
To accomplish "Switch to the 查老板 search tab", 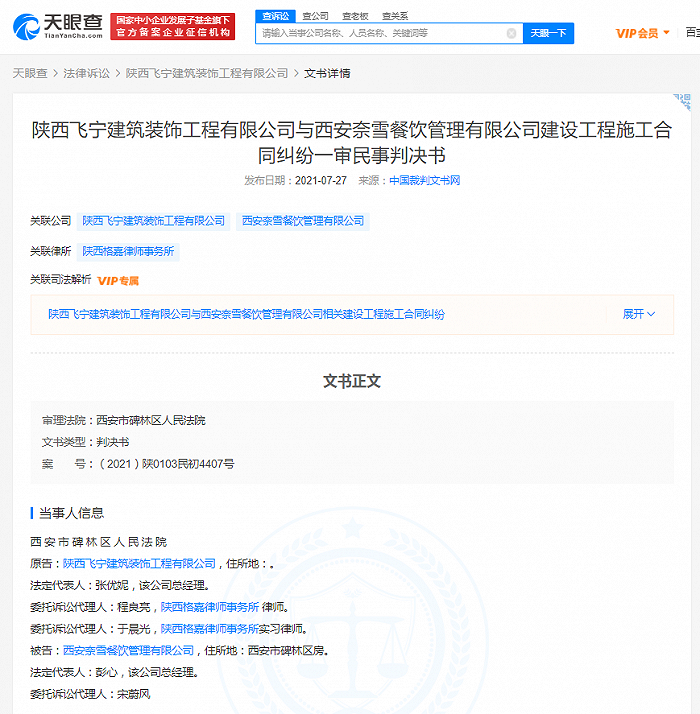I will point(355,16).
